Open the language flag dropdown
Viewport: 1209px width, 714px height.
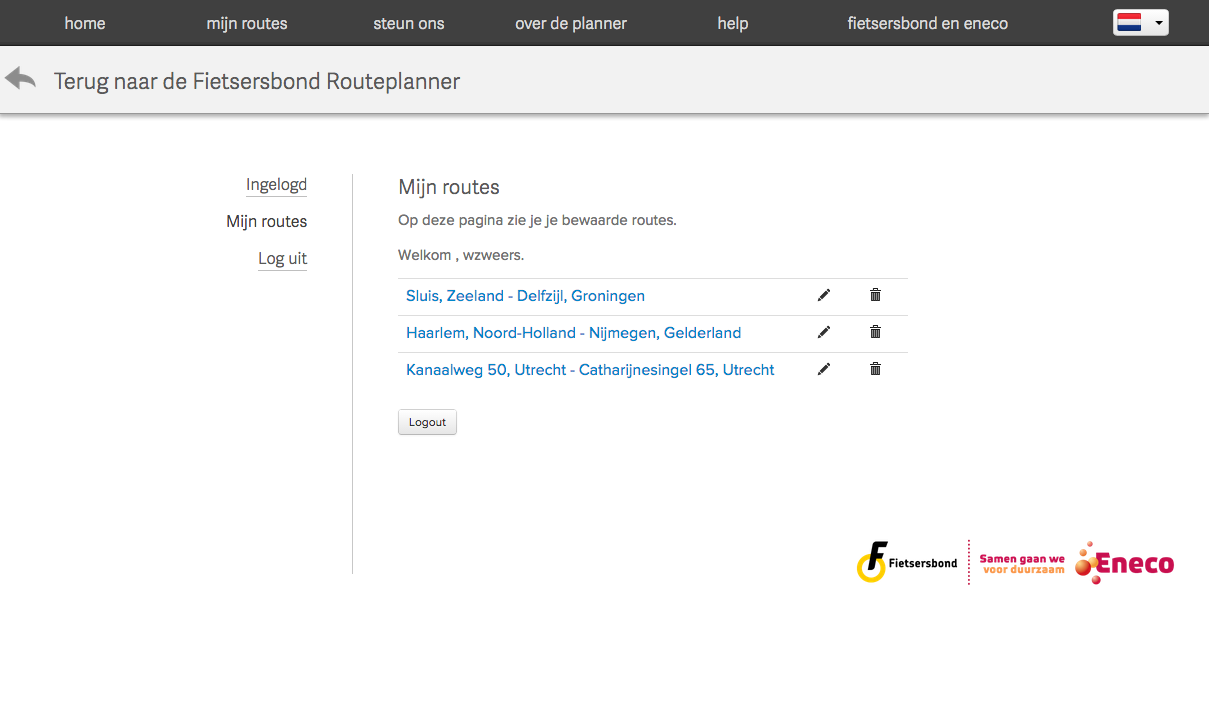pyautogui.click(x=1140, y=23)
